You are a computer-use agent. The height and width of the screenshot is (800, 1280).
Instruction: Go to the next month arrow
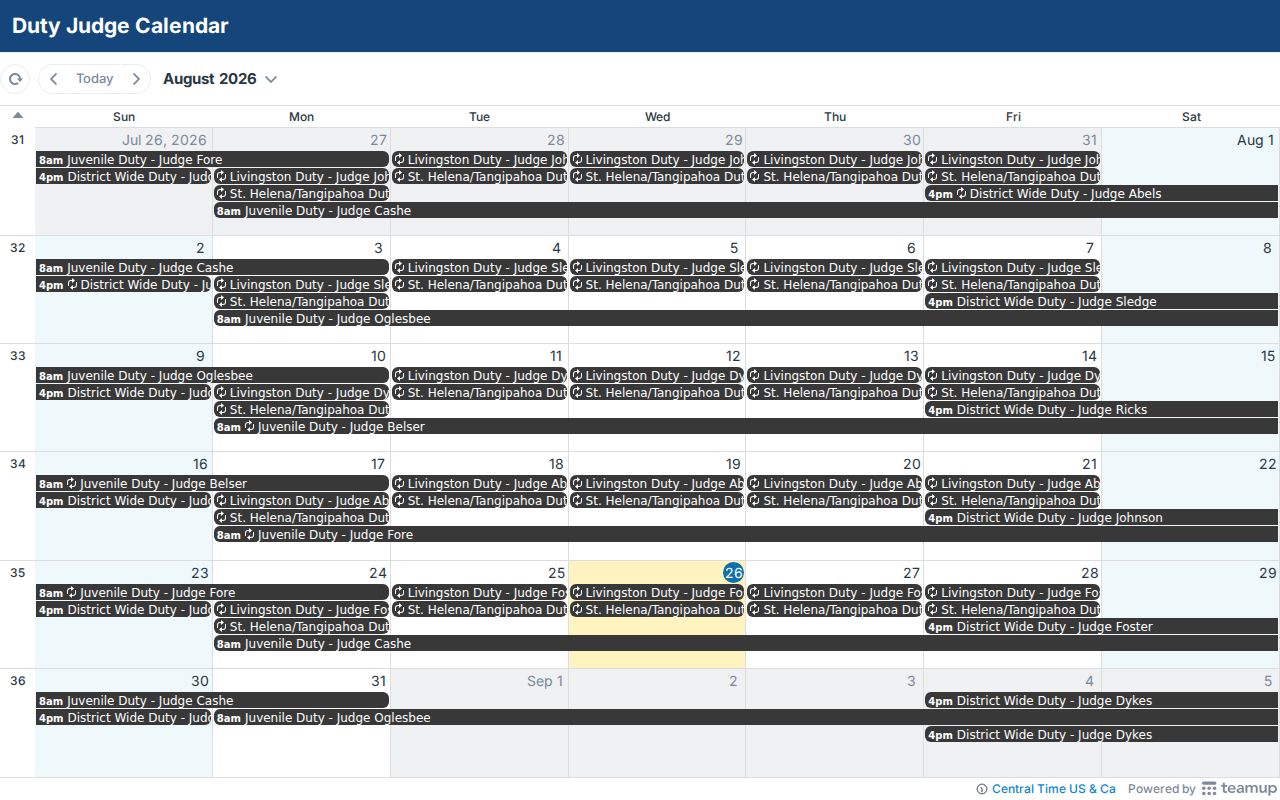pyautogui.click(x=136, y=79)
